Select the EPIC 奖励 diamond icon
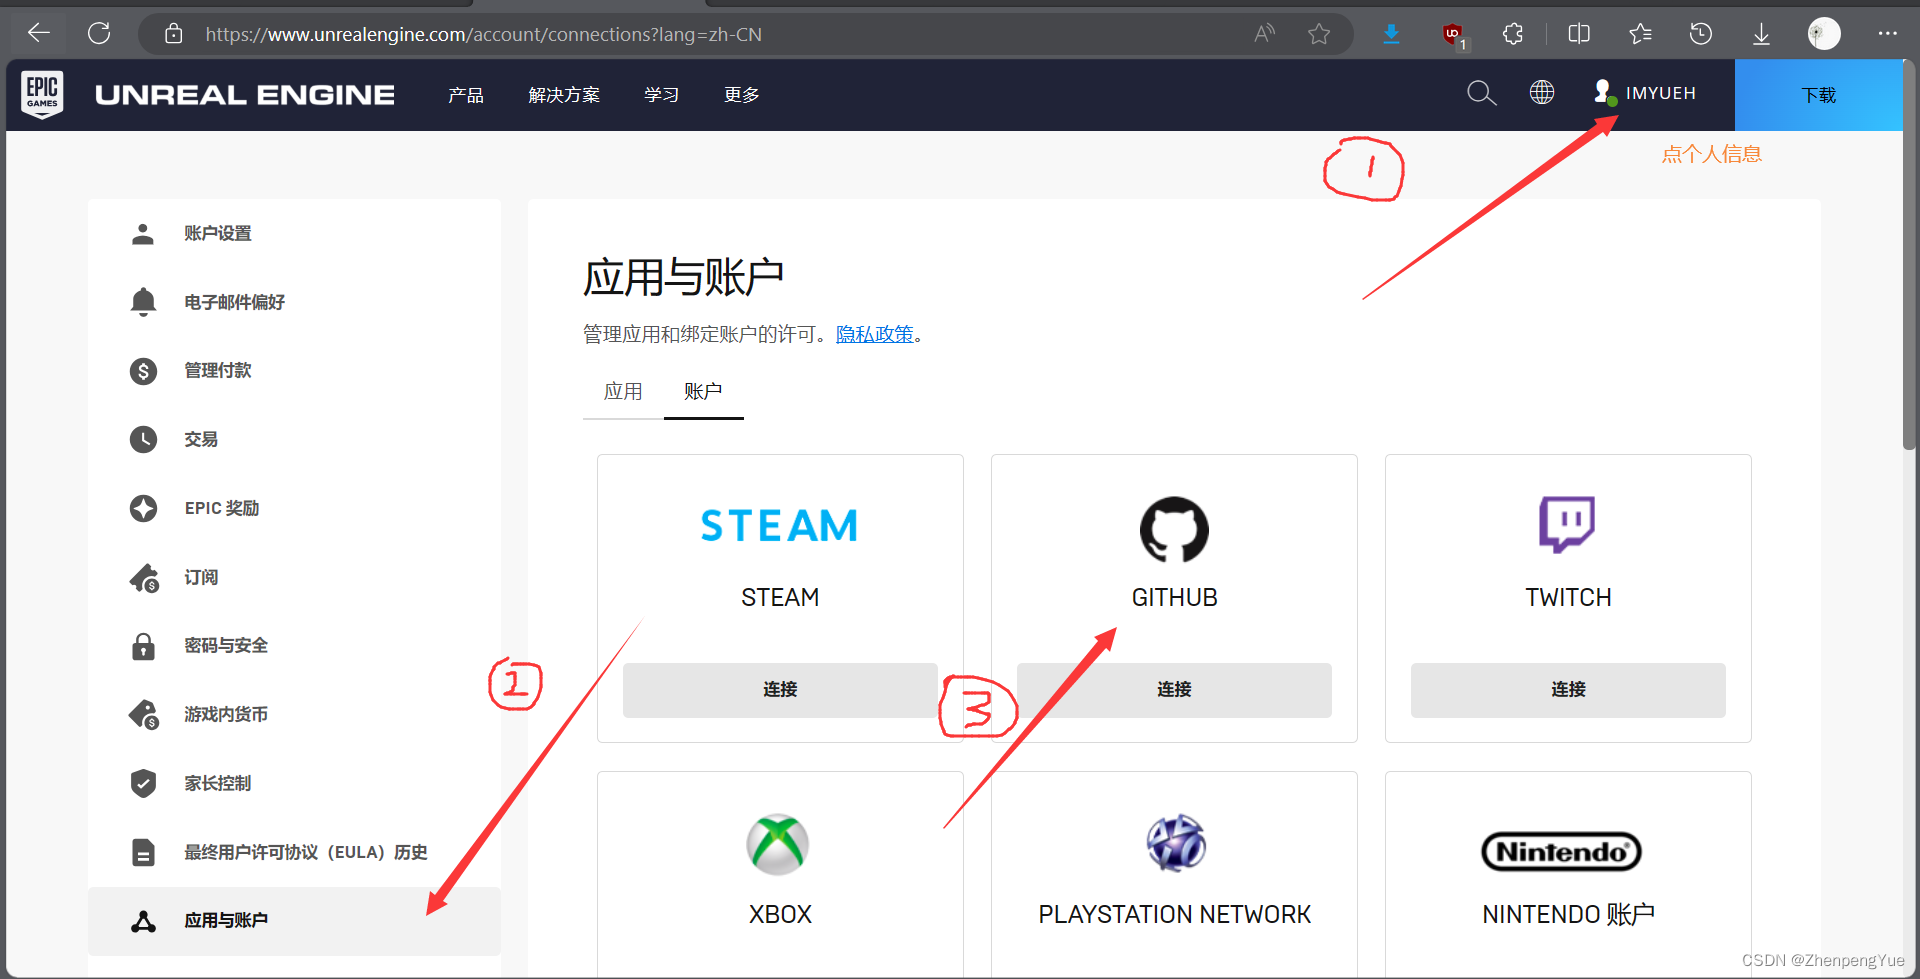The width and height of the screenshot is (1920, 979). coord(143,508)
